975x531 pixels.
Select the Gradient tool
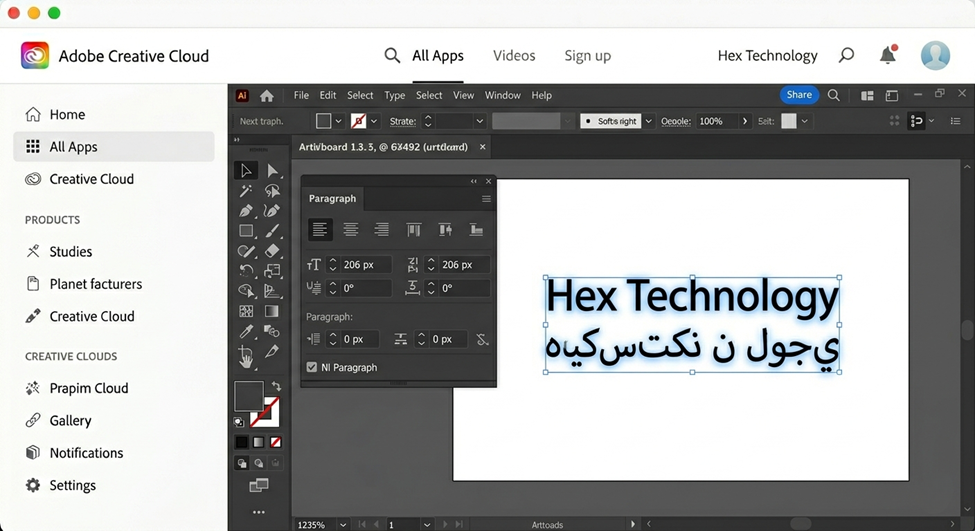click(272, 311)
